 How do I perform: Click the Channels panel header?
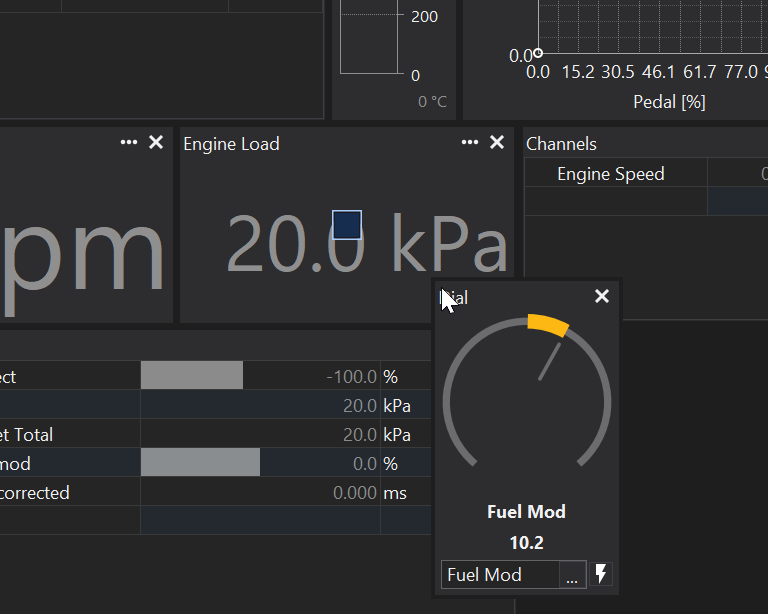[561, 144]
